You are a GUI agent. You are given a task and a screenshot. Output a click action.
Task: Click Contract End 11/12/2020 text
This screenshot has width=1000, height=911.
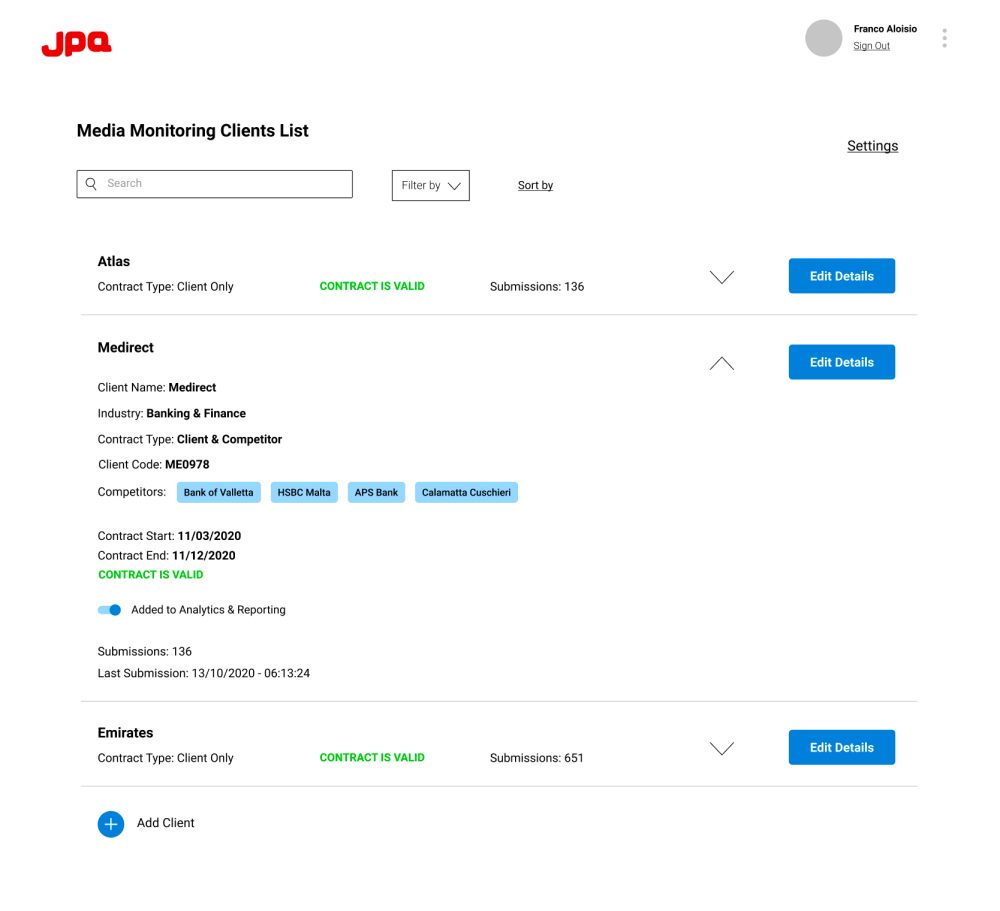[166, 556]
